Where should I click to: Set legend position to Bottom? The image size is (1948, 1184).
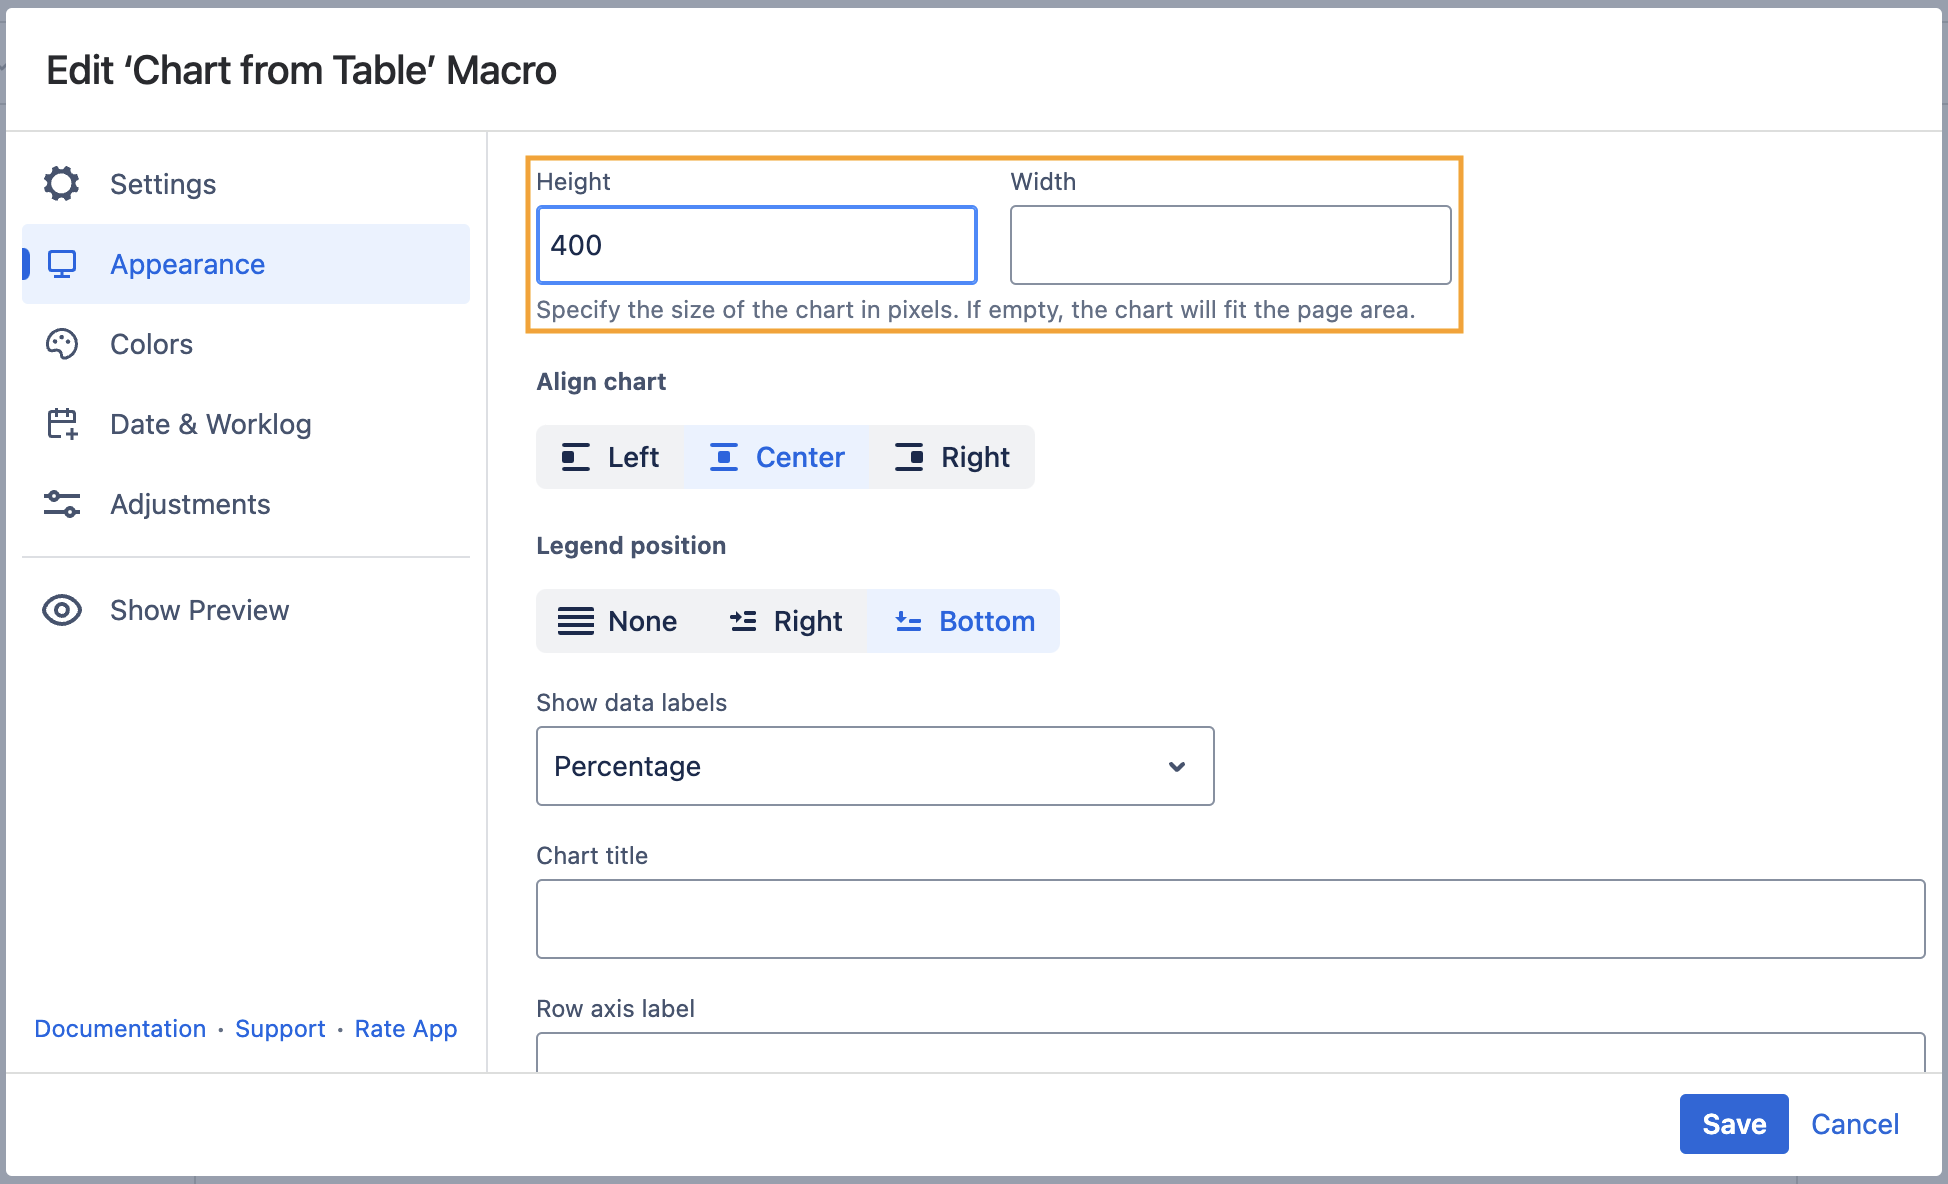coord(964,621)
